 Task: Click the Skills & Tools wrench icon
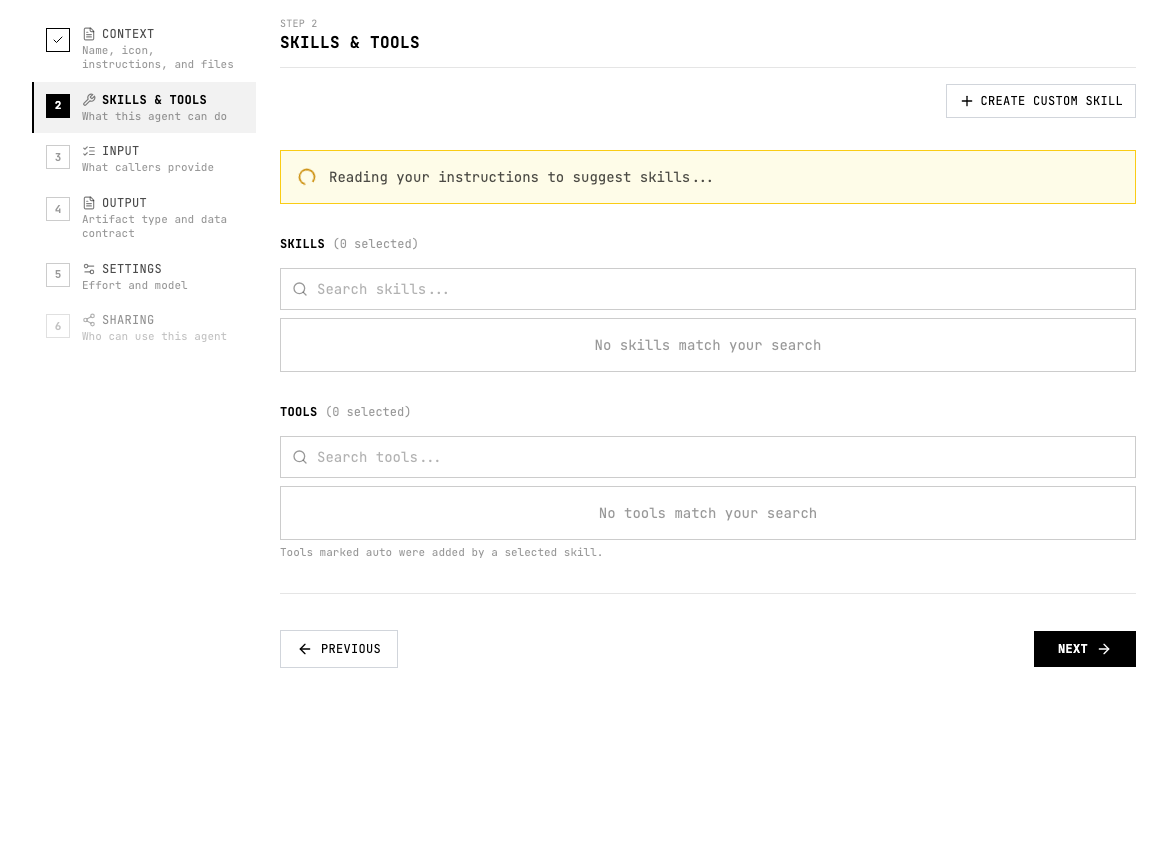(x=89, y=99)
